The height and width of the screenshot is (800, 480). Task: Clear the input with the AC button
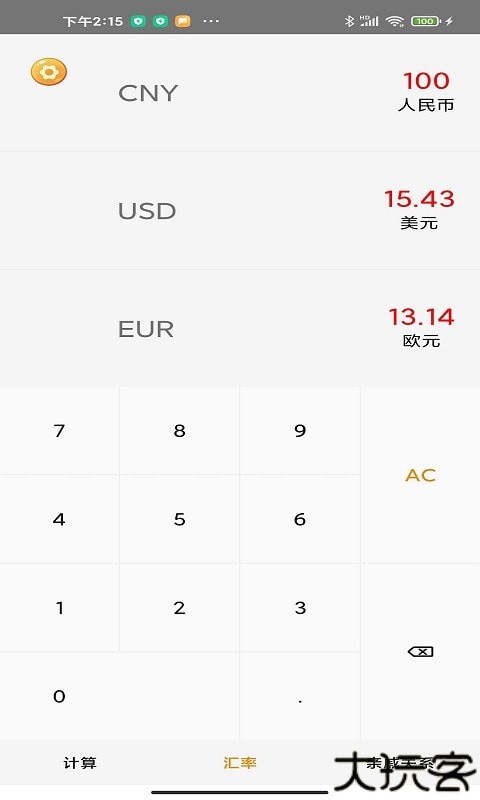[420, 475]
